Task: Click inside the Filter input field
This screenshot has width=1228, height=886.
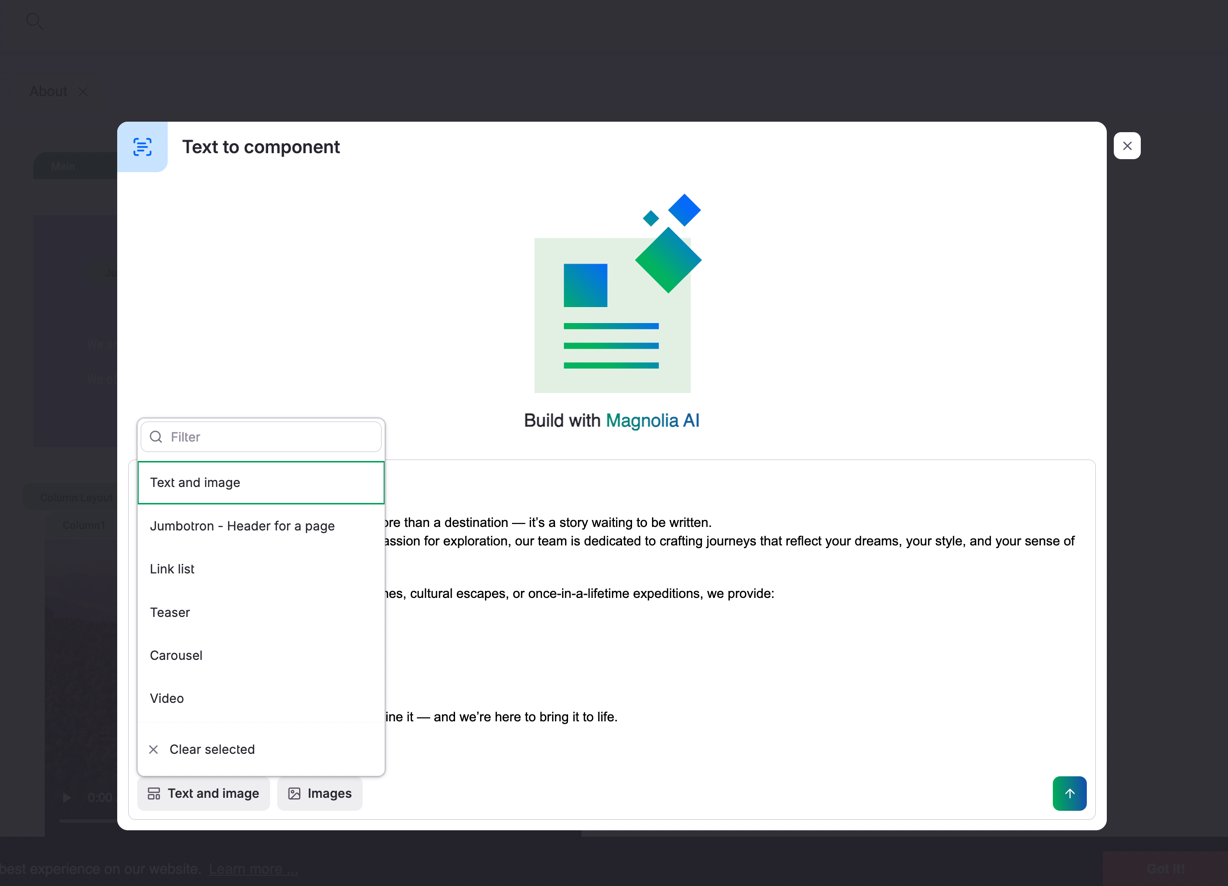Action: coord(260,436)
